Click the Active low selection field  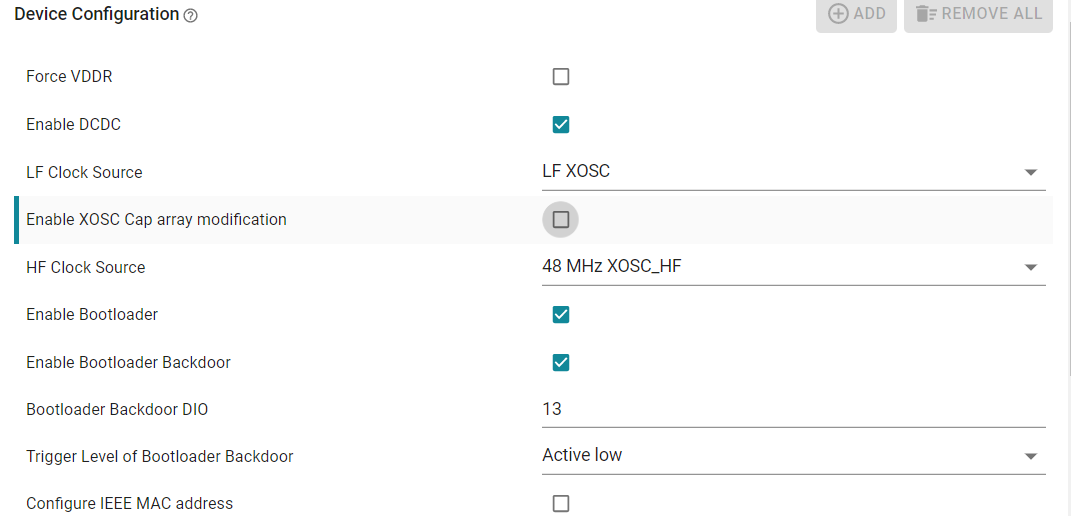793,456
